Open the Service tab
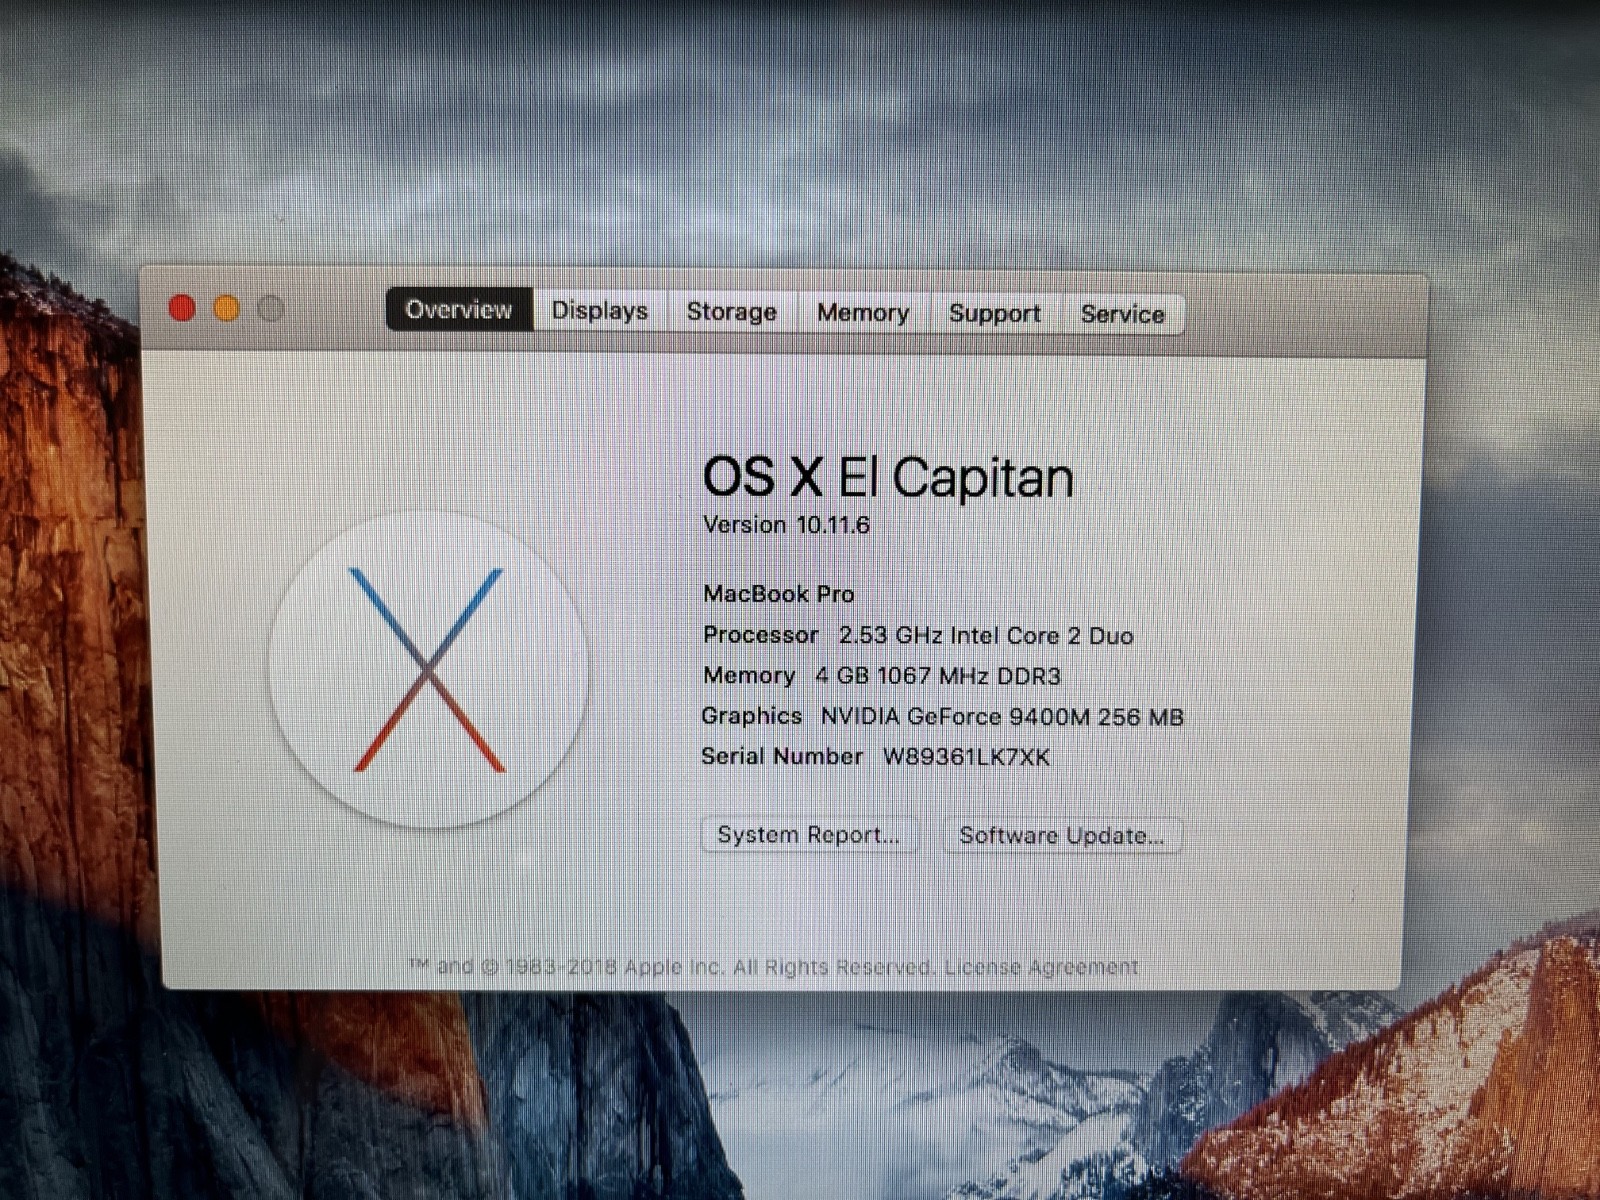 point(1123,314)
